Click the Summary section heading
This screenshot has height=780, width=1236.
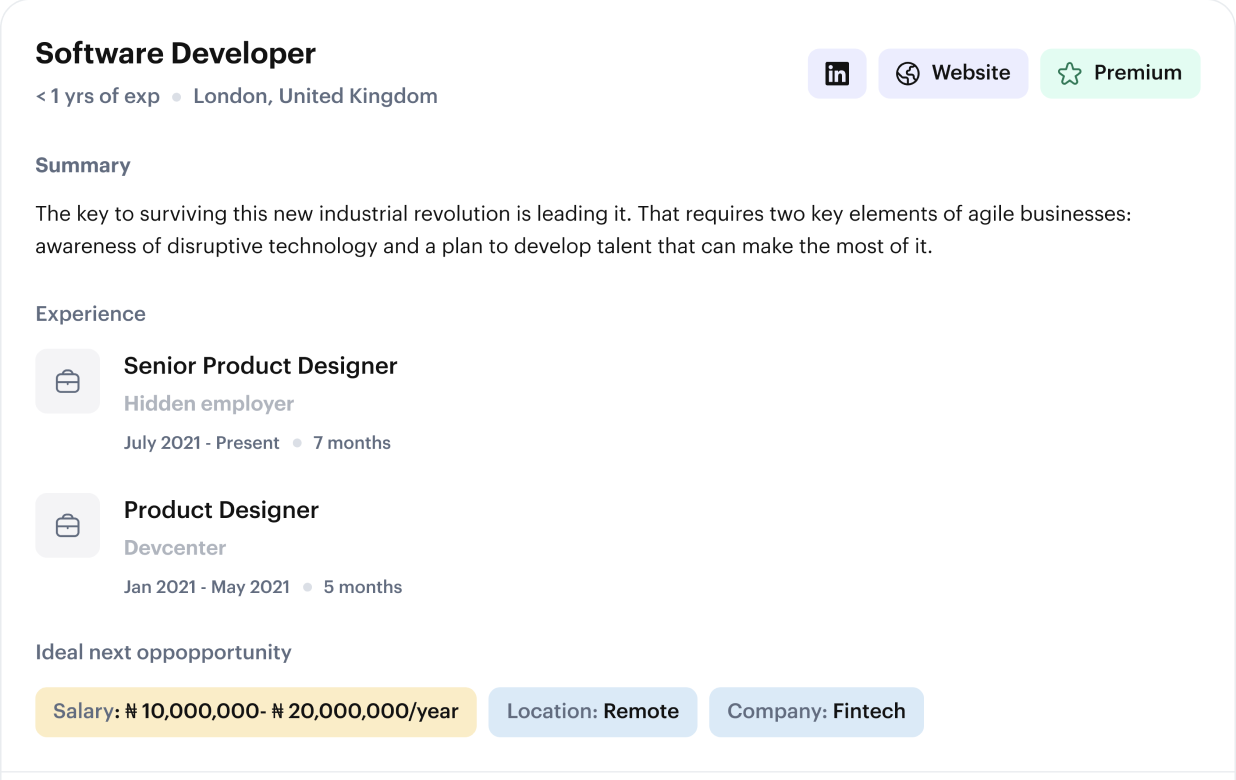tap(83, 166)
